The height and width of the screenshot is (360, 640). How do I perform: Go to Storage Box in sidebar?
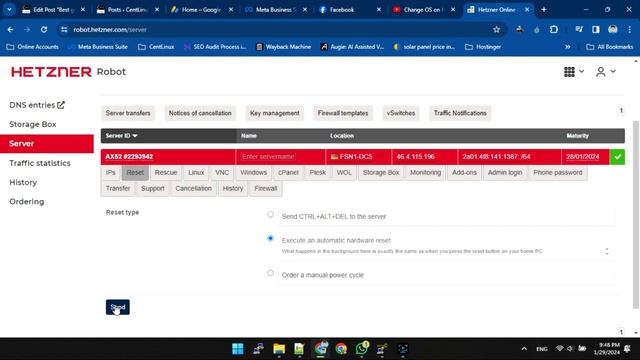[x=33, y=124]
